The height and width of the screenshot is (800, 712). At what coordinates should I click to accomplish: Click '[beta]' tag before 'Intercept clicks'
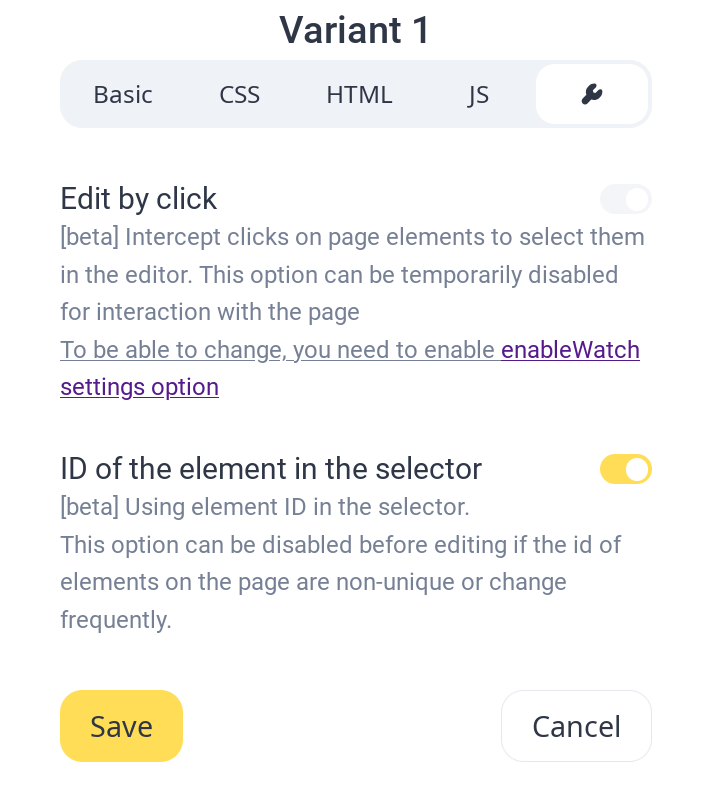(90, 237)
